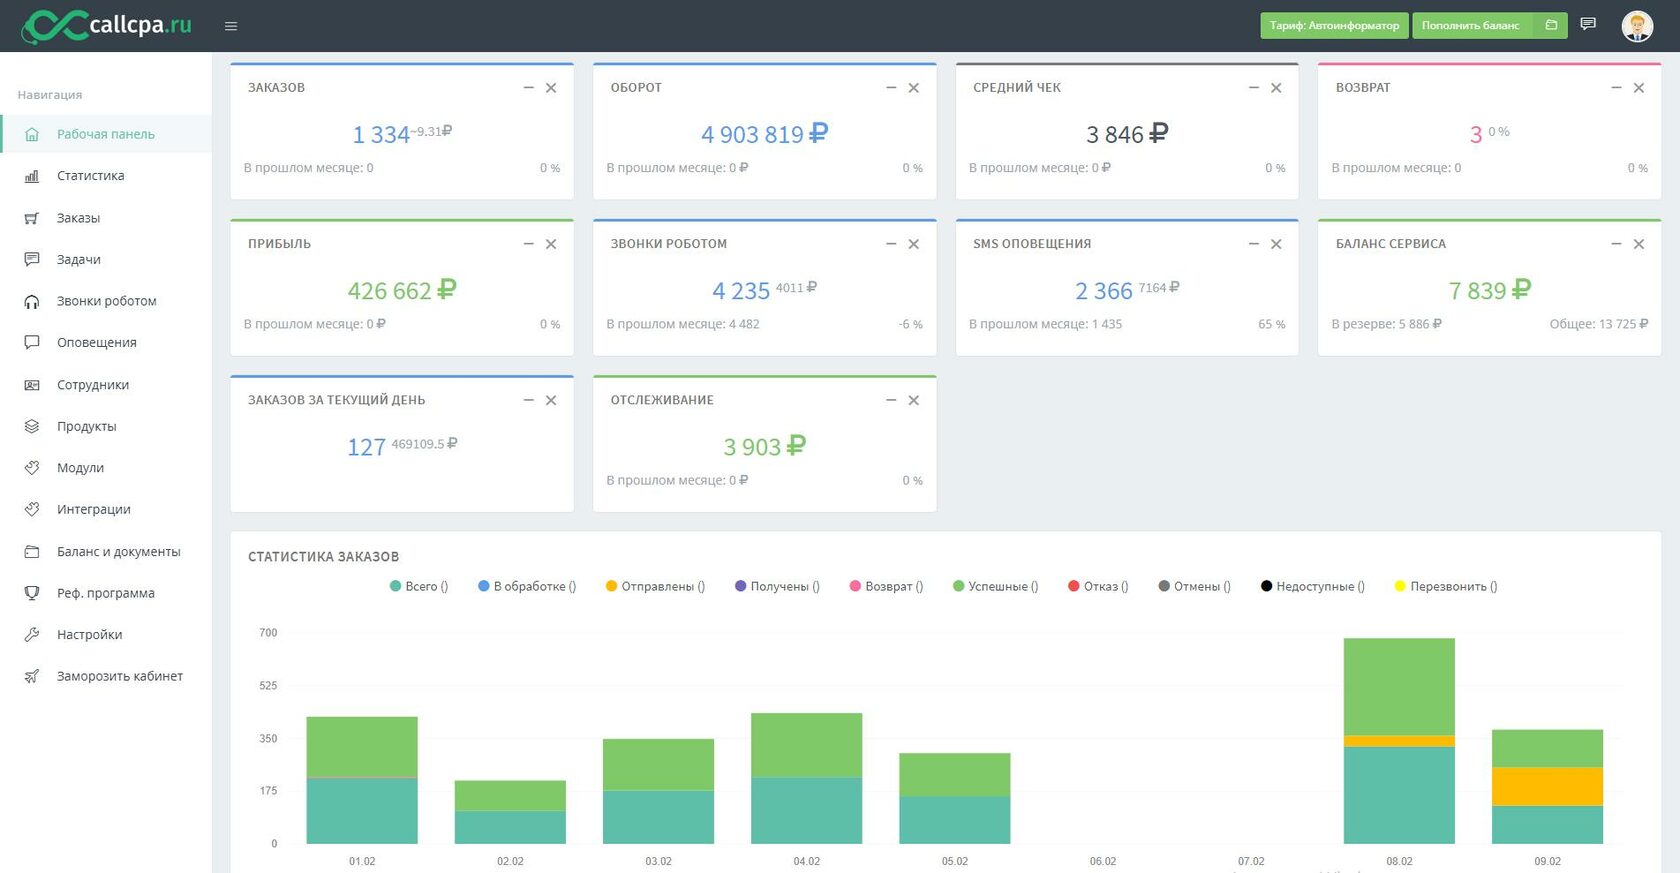Open the user avatar profile menu
This screenshot has width=1680, height=873.
click(x=1637, y=26)
